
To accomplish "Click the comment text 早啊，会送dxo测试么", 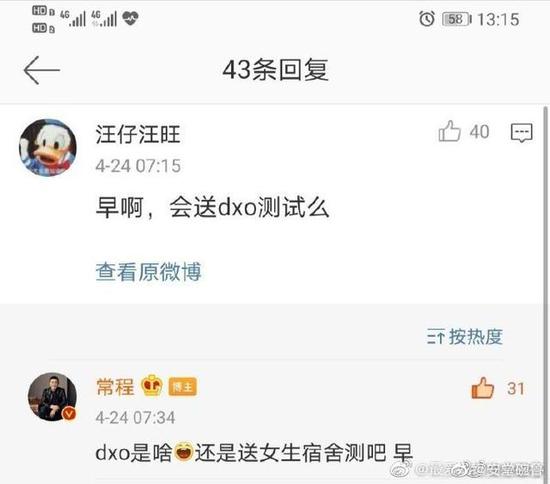I will [213, 208].
